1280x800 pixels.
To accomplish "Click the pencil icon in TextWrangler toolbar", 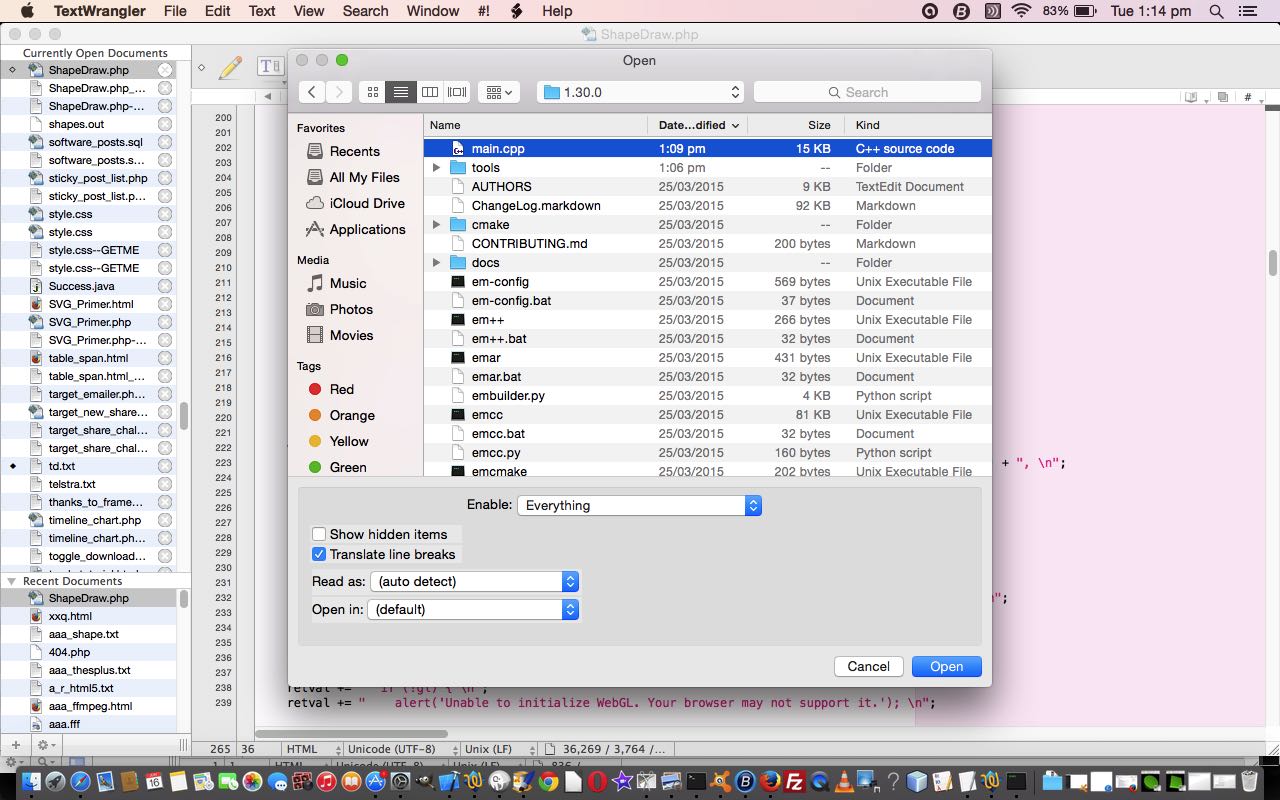I will 230,67.
